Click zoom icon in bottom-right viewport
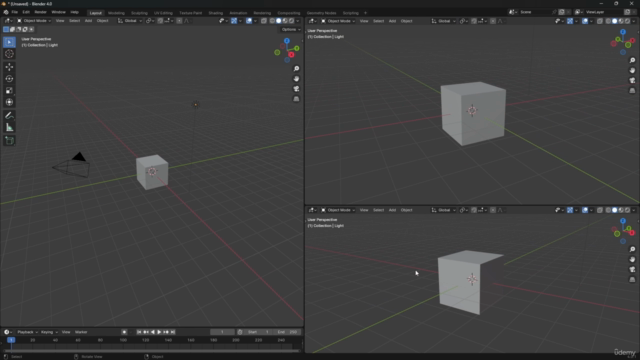This screenshot has height=360, width=640. point(632,249)
